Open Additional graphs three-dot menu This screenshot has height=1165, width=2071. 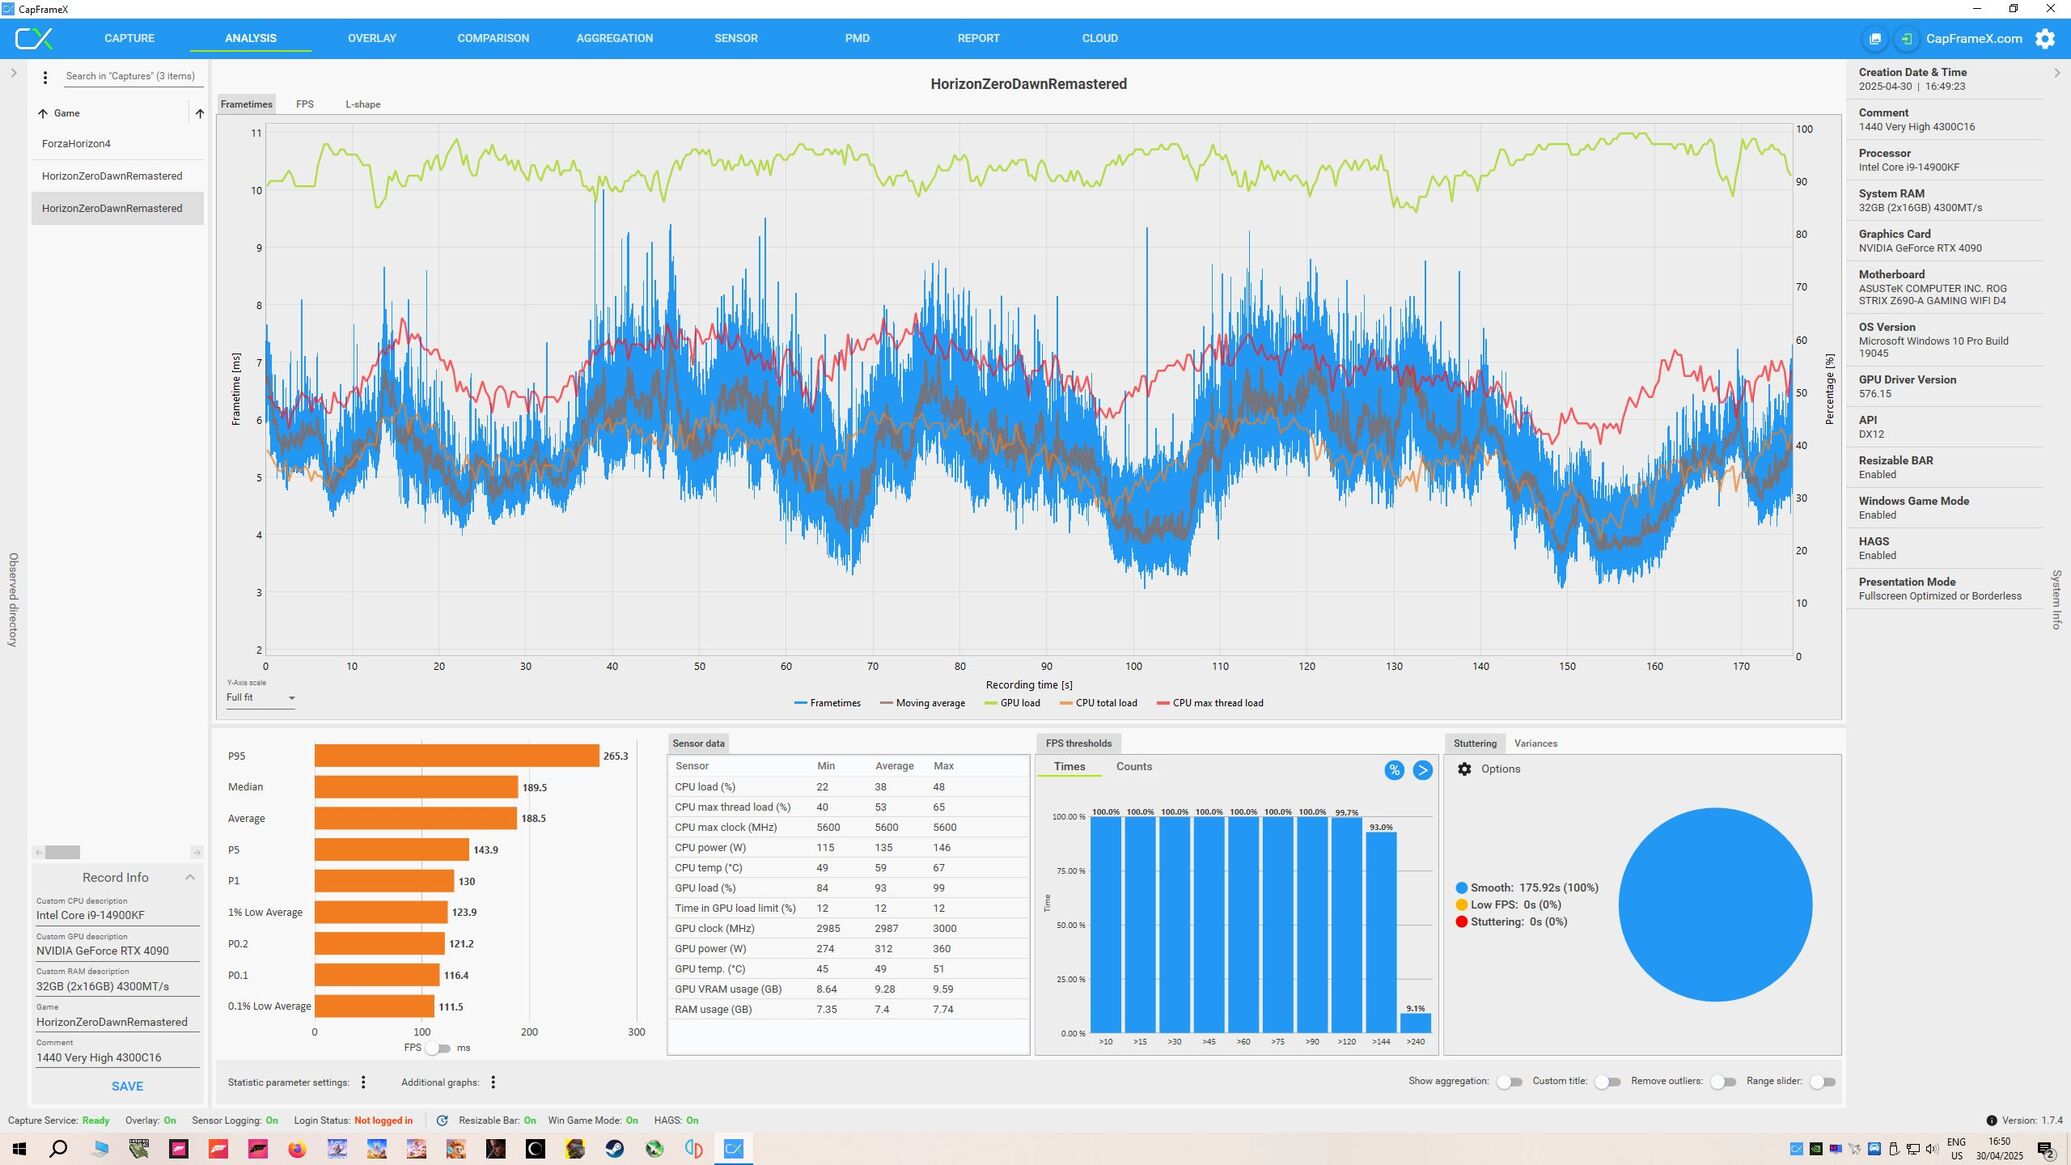click(x=493, y=1082)
